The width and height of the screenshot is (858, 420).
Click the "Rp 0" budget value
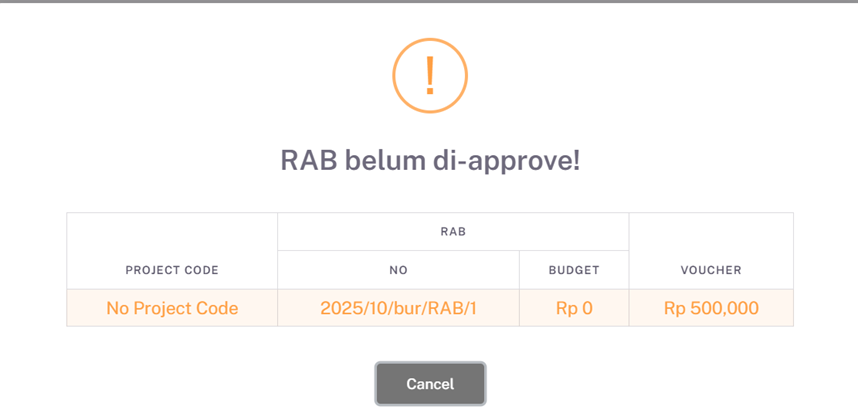tap(574, 308)
